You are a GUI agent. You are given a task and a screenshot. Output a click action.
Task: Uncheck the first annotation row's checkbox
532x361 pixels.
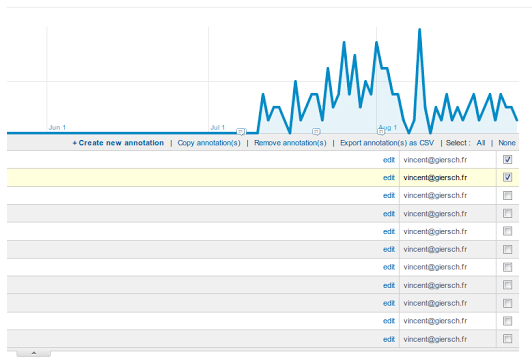(507, 159)
